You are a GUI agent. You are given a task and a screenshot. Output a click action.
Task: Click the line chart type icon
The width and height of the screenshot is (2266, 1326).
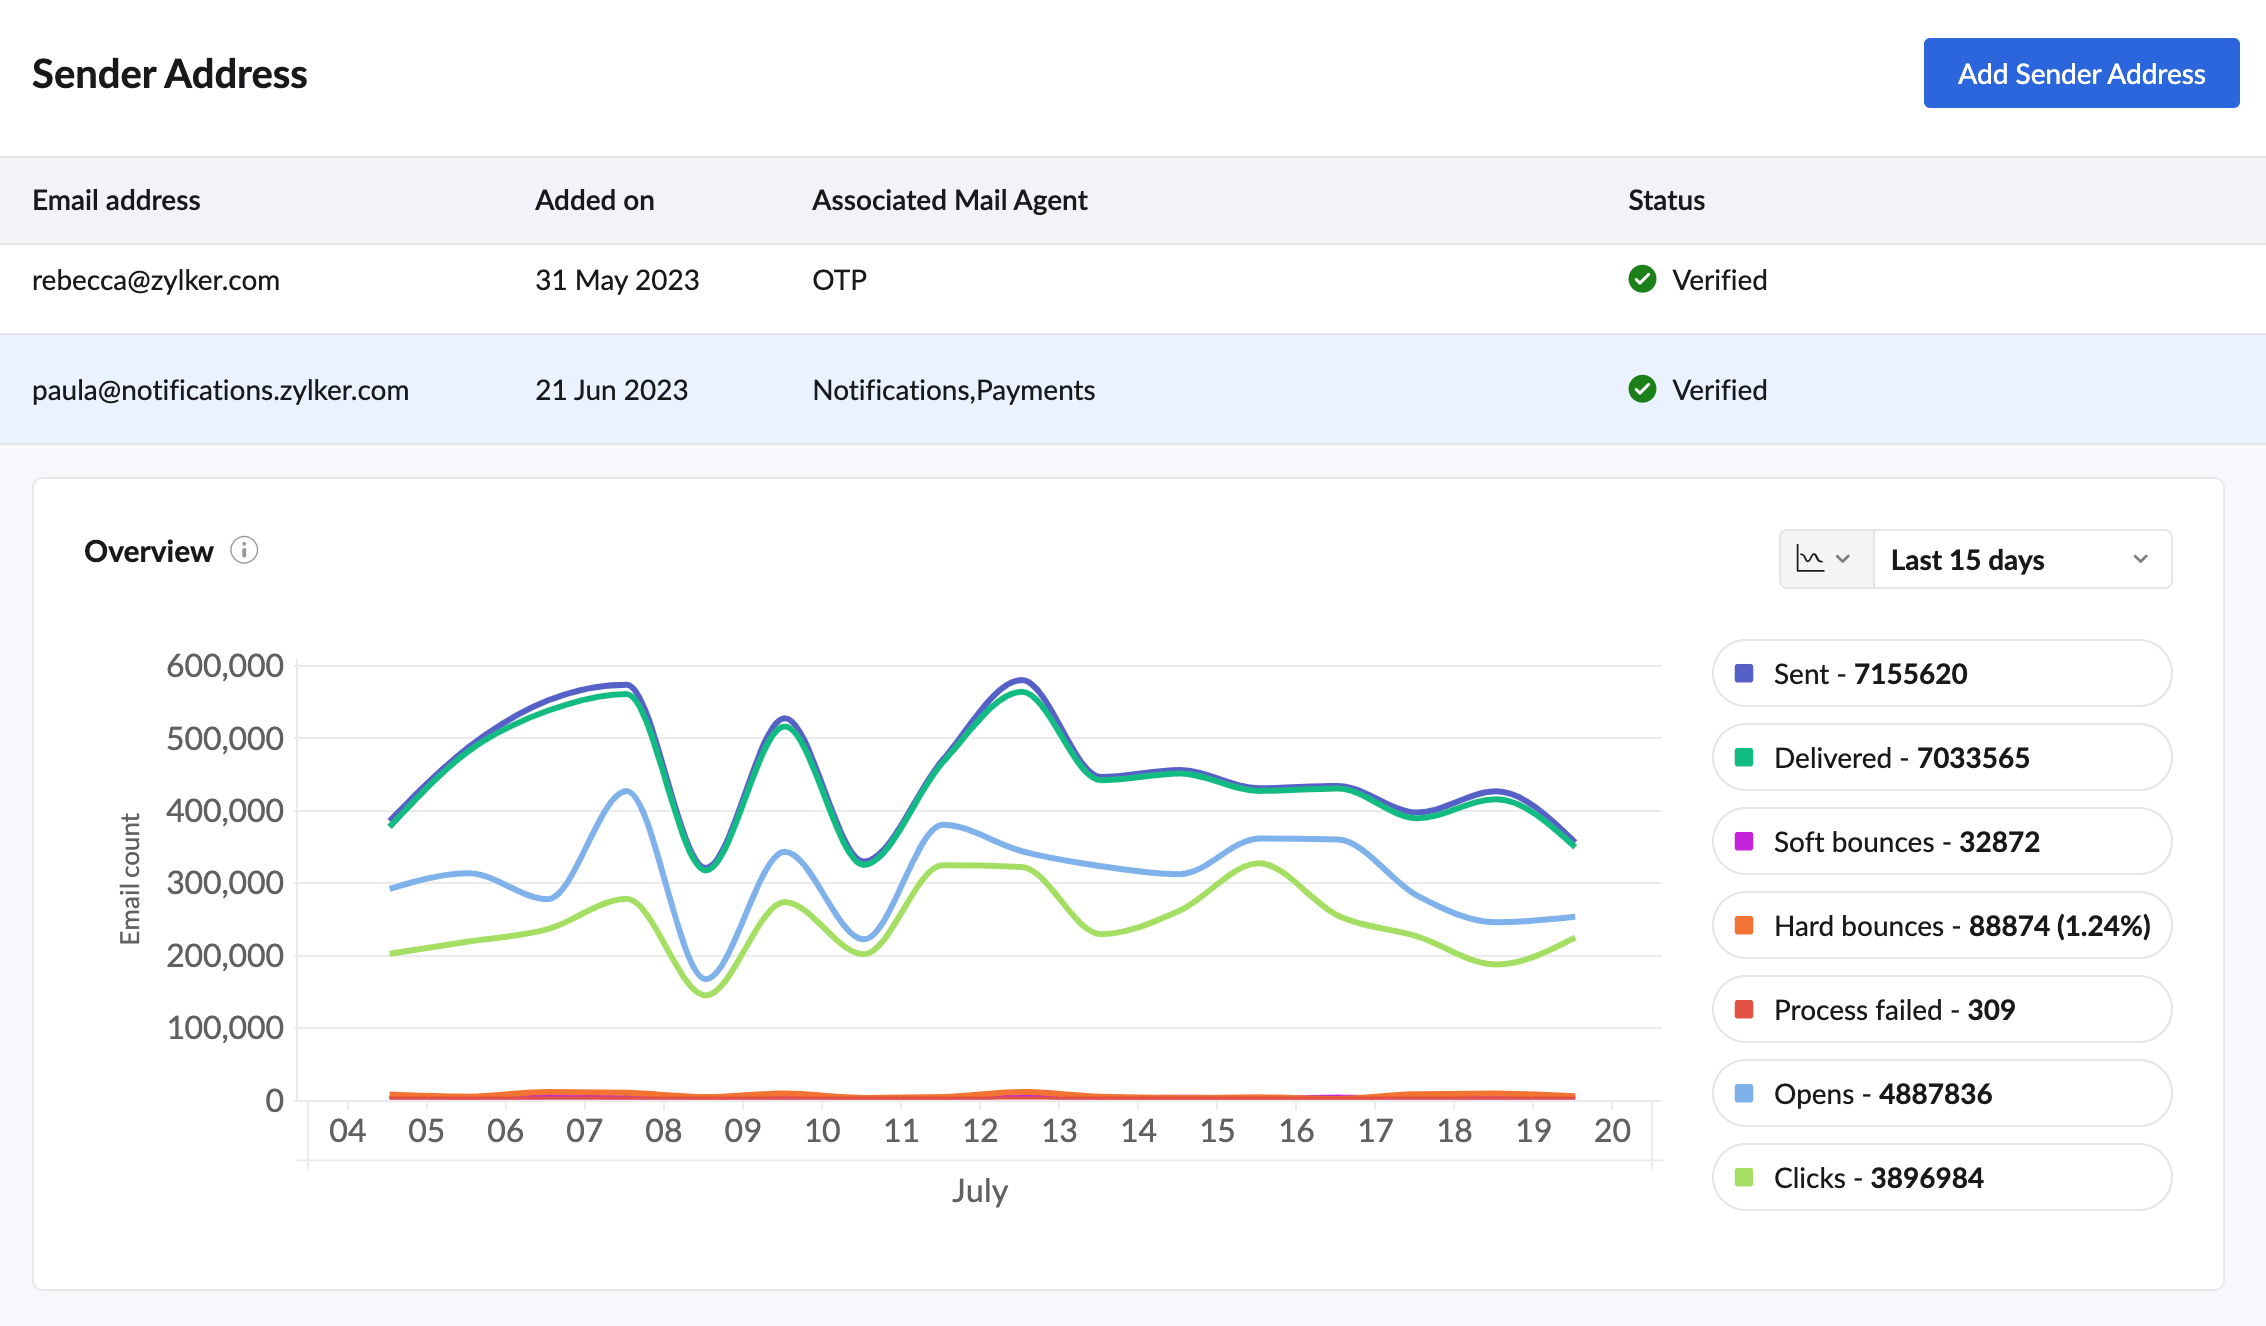(x=1810, y=559)
